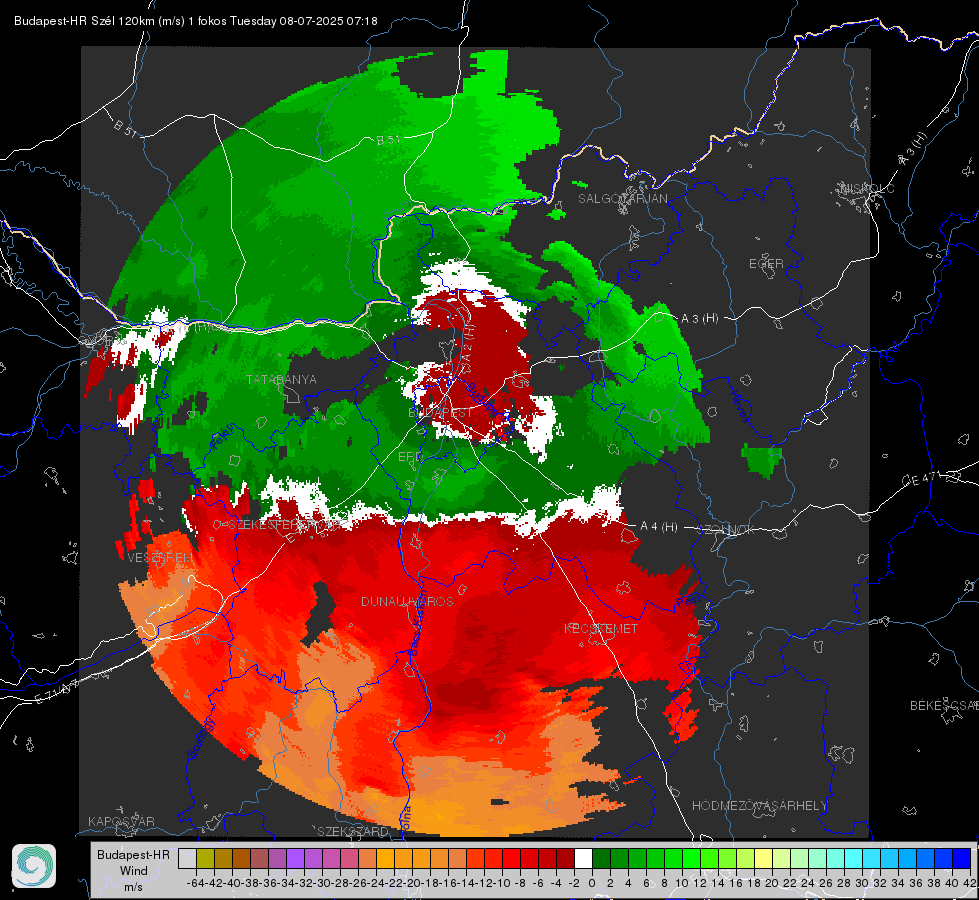
Task: Click the swirl weather service logo
Action: [x=34, y=866]
